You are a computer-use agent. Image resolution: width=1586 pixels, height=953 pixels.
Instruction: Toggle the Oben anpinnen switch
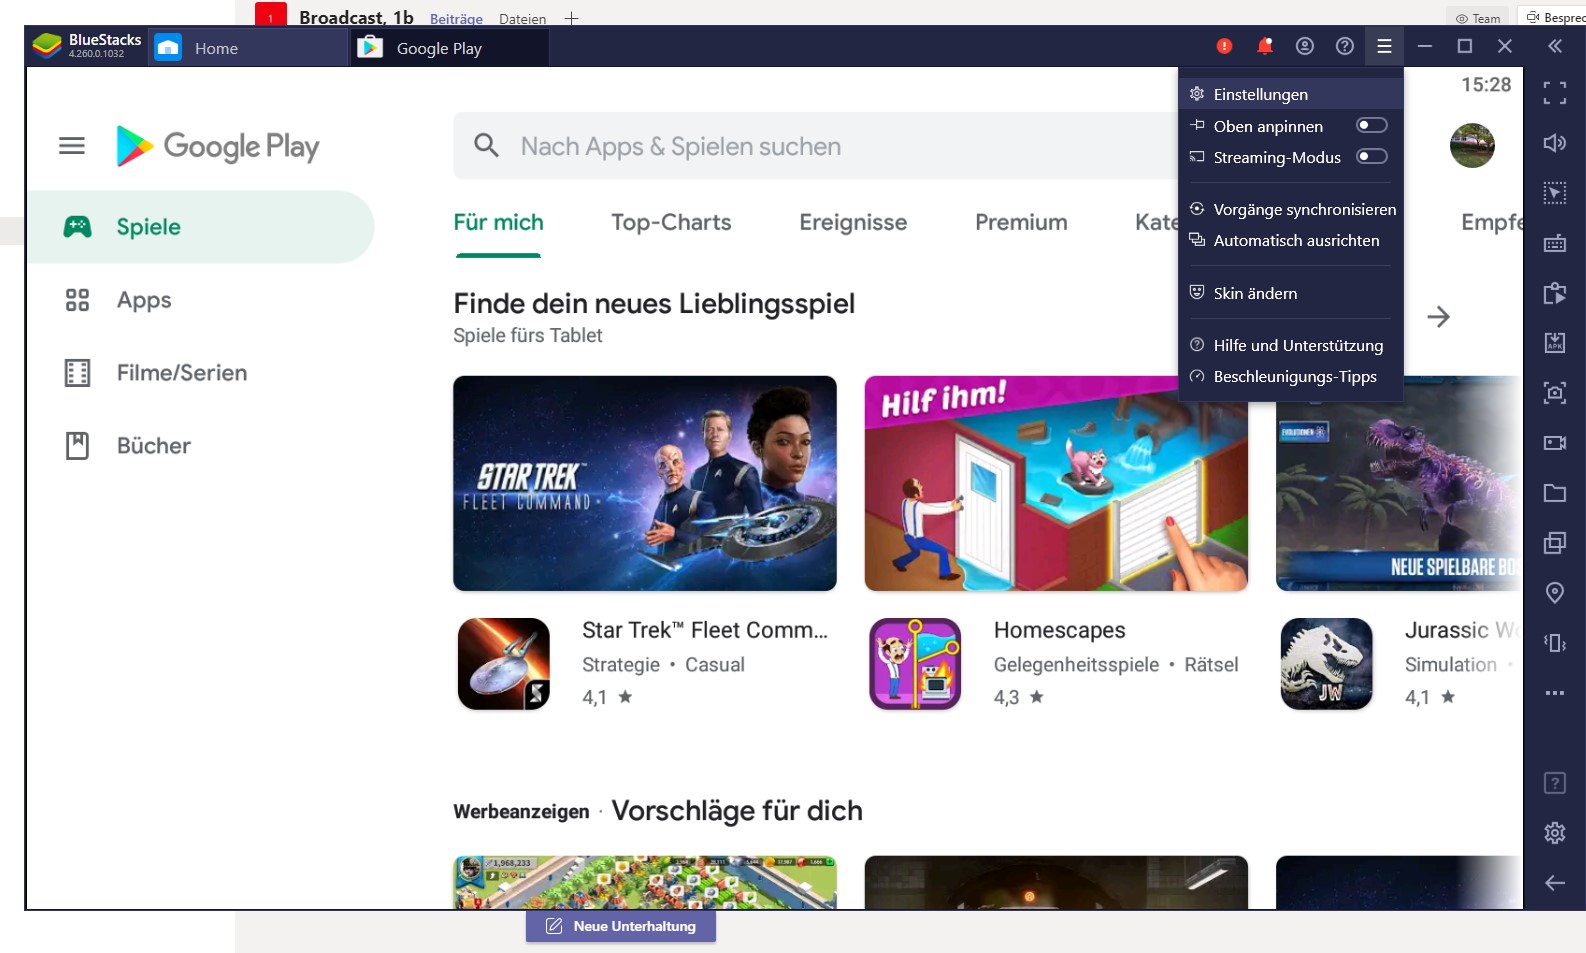click(x=1371, y=125)
